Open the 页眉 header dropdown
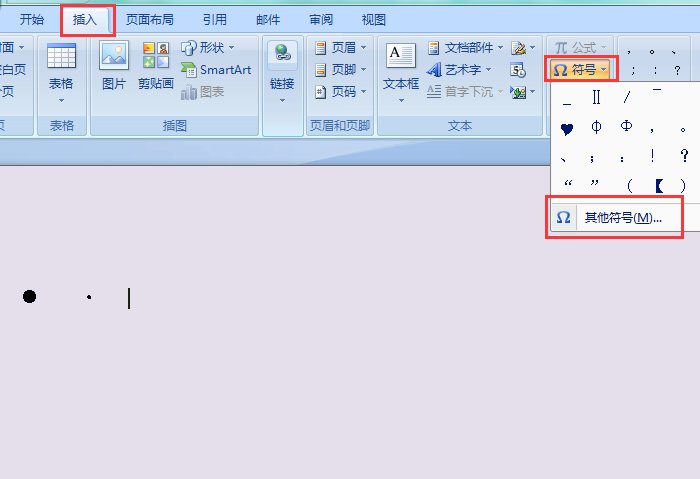The width and height of the screenshot is (700, 479). coord(340,47)
